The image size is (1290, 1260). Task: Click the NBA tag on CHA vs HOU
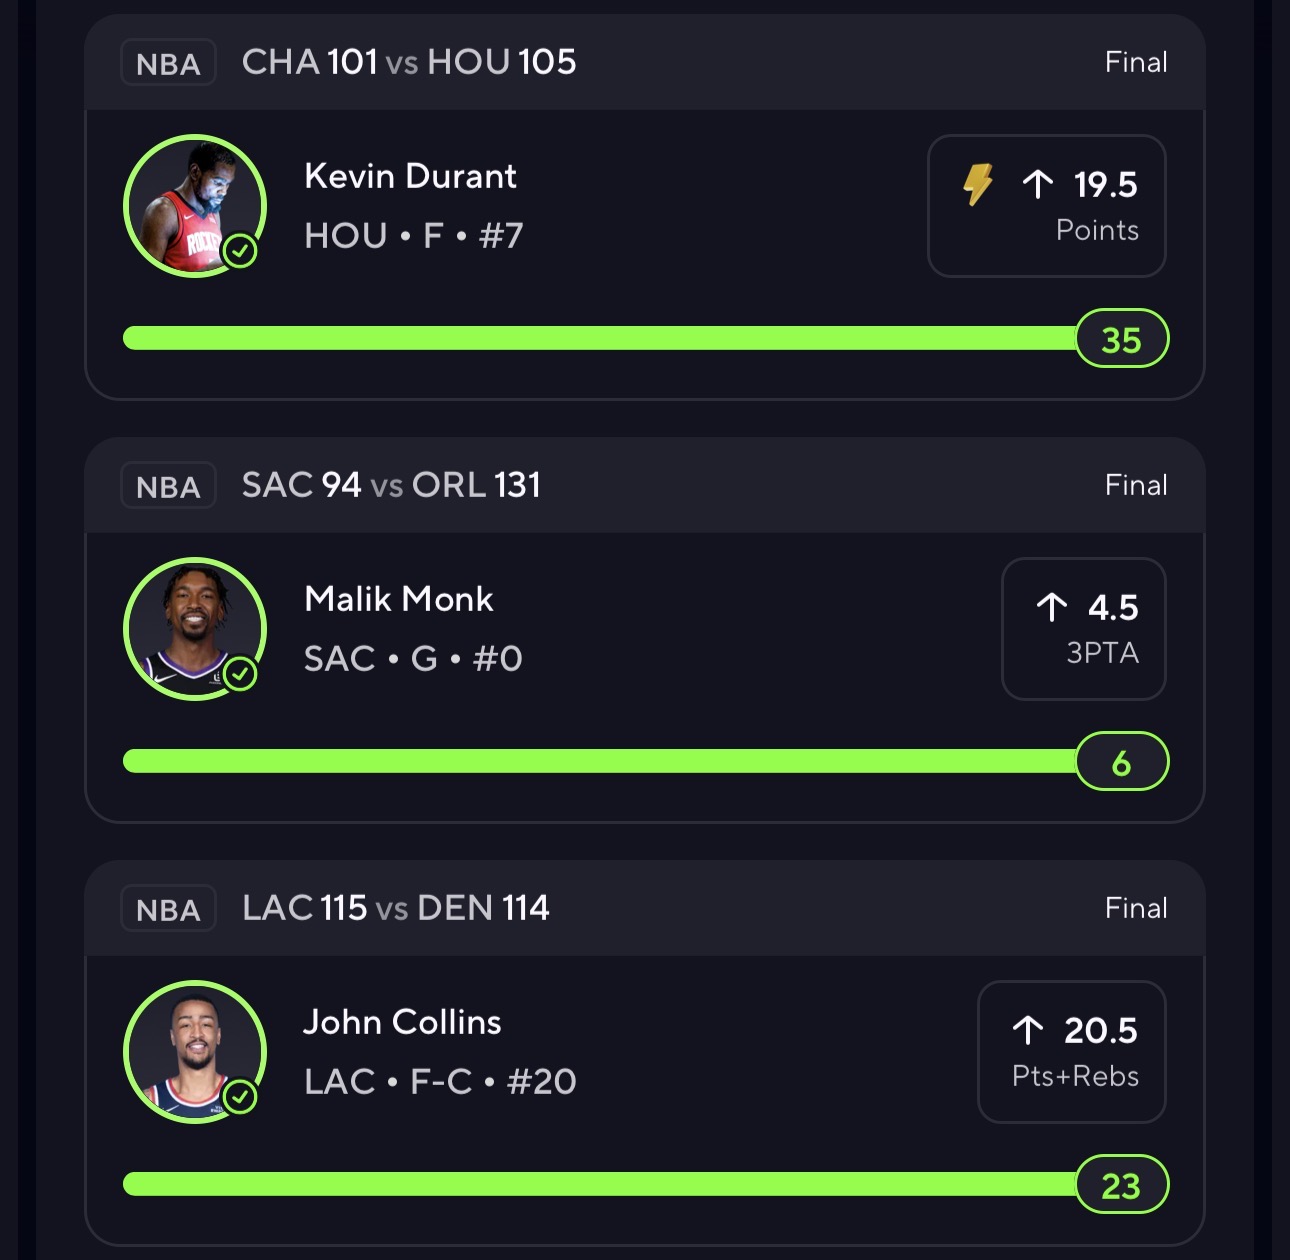(168, 63)
